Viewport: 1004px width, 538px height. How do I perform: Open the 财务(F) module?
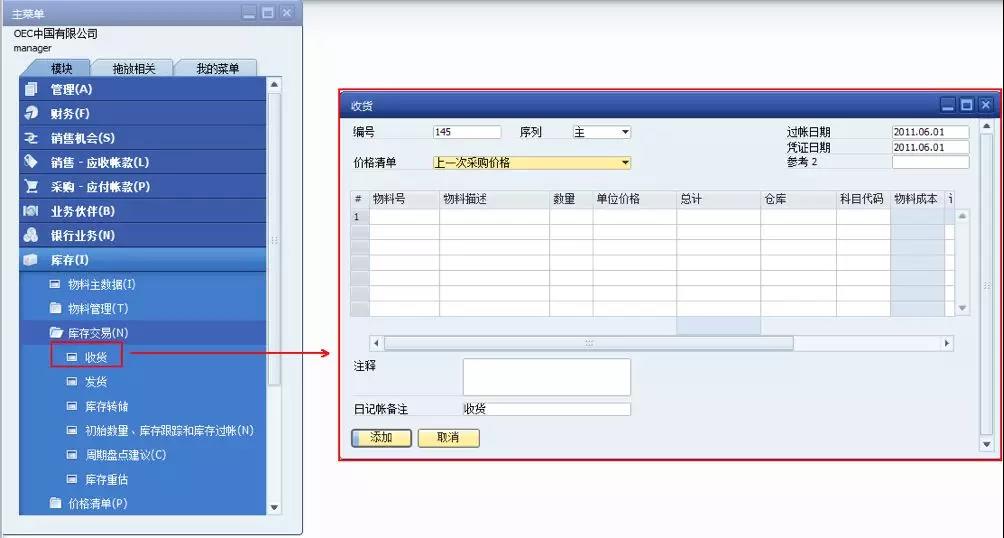[x=143, y=114]
